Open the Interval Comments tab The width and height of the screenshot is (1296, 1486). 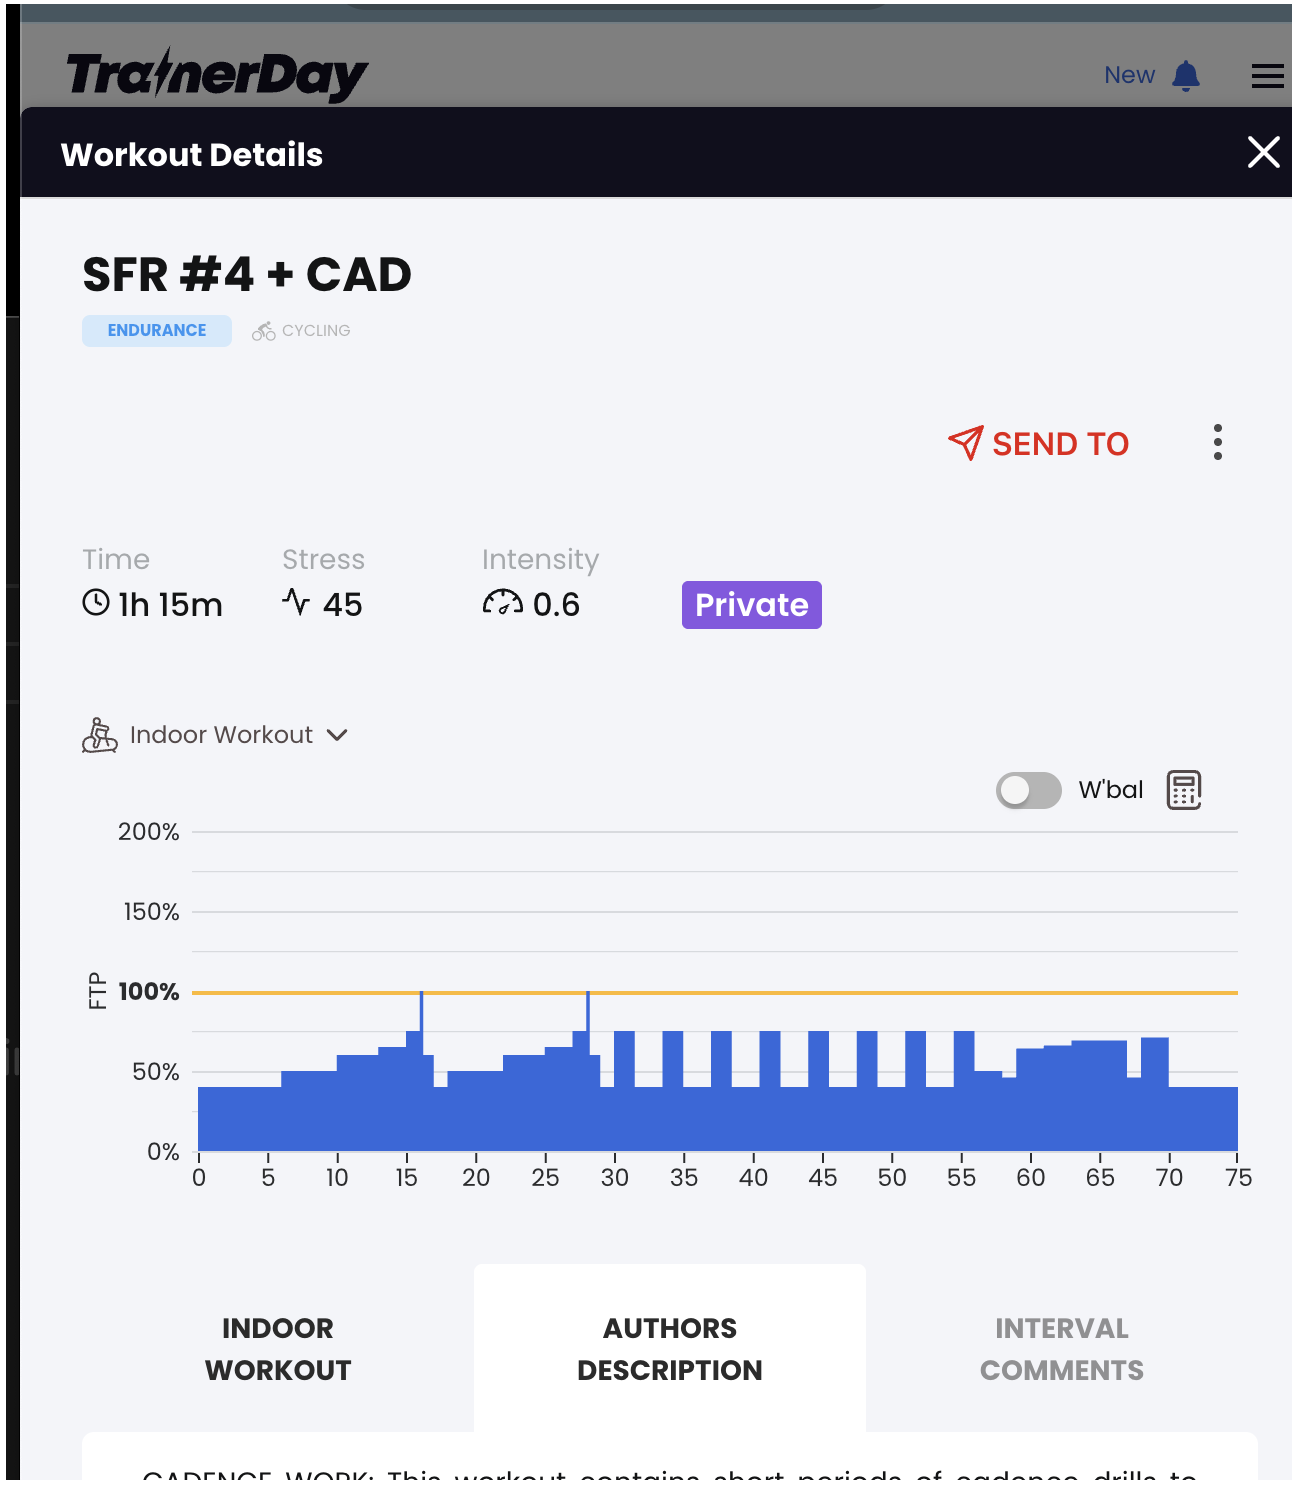click(1061, 1348)
